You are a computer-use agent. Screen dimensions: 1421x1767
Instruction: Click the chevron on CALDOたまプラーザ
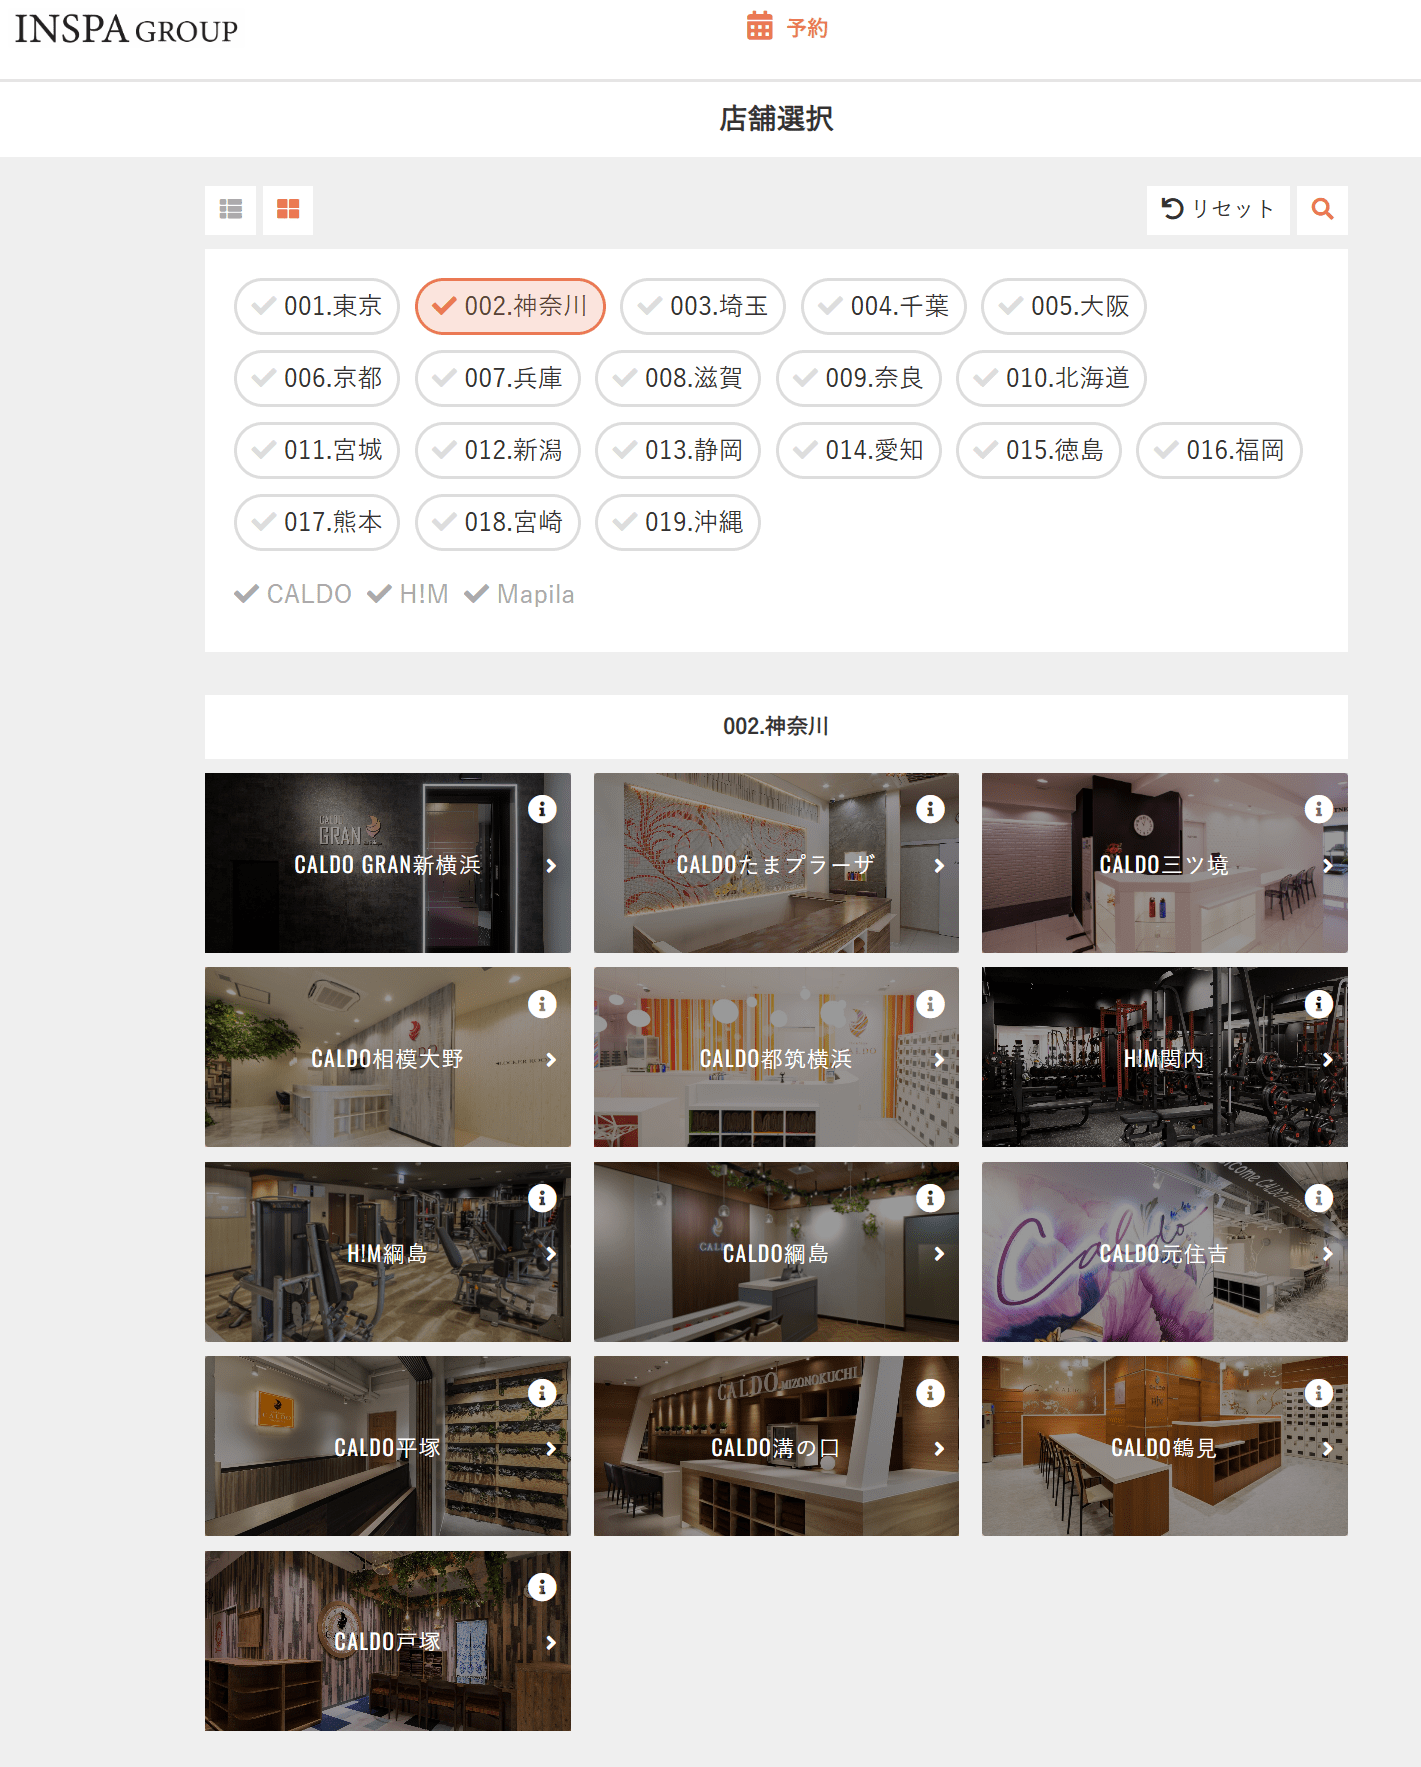point(939,865)
